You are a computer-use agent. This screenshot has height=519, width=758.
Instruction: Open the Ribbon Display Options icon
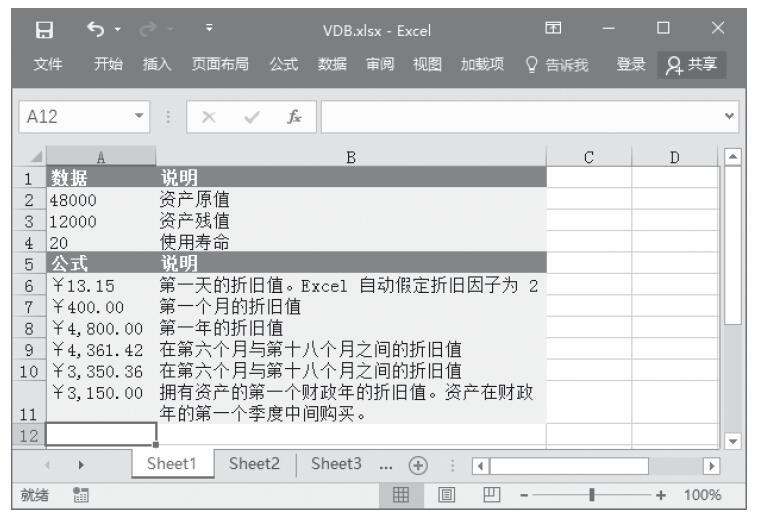(x=551, y=30)
